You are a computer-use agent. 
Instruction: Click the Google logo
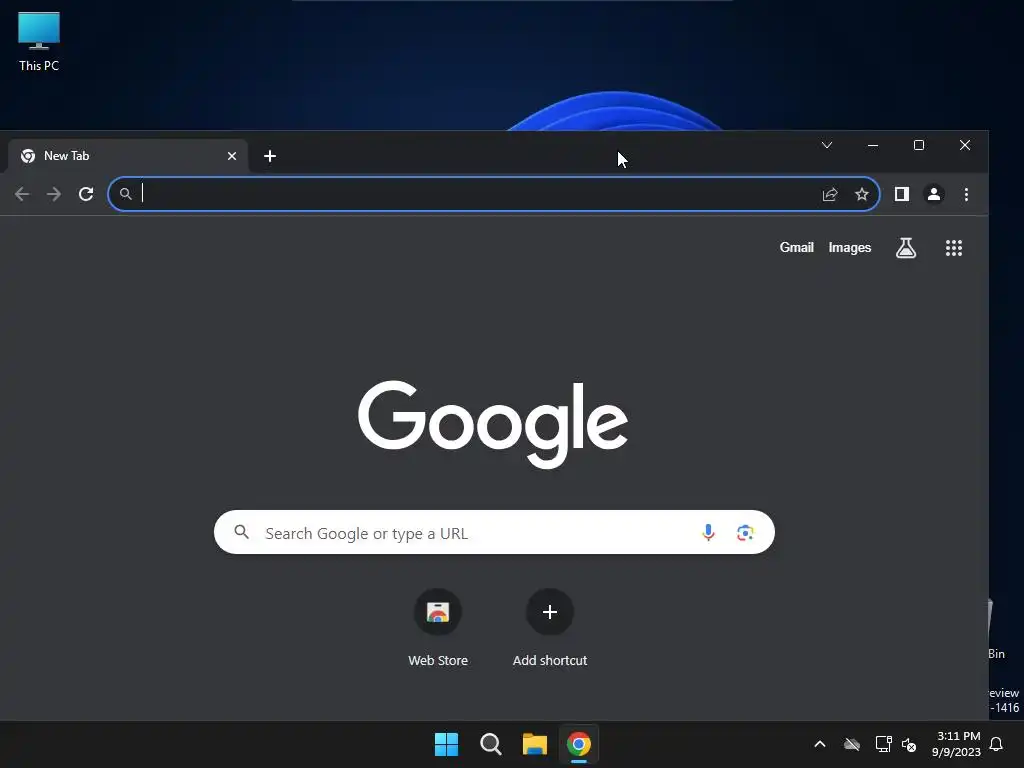(x=493, y=424)
